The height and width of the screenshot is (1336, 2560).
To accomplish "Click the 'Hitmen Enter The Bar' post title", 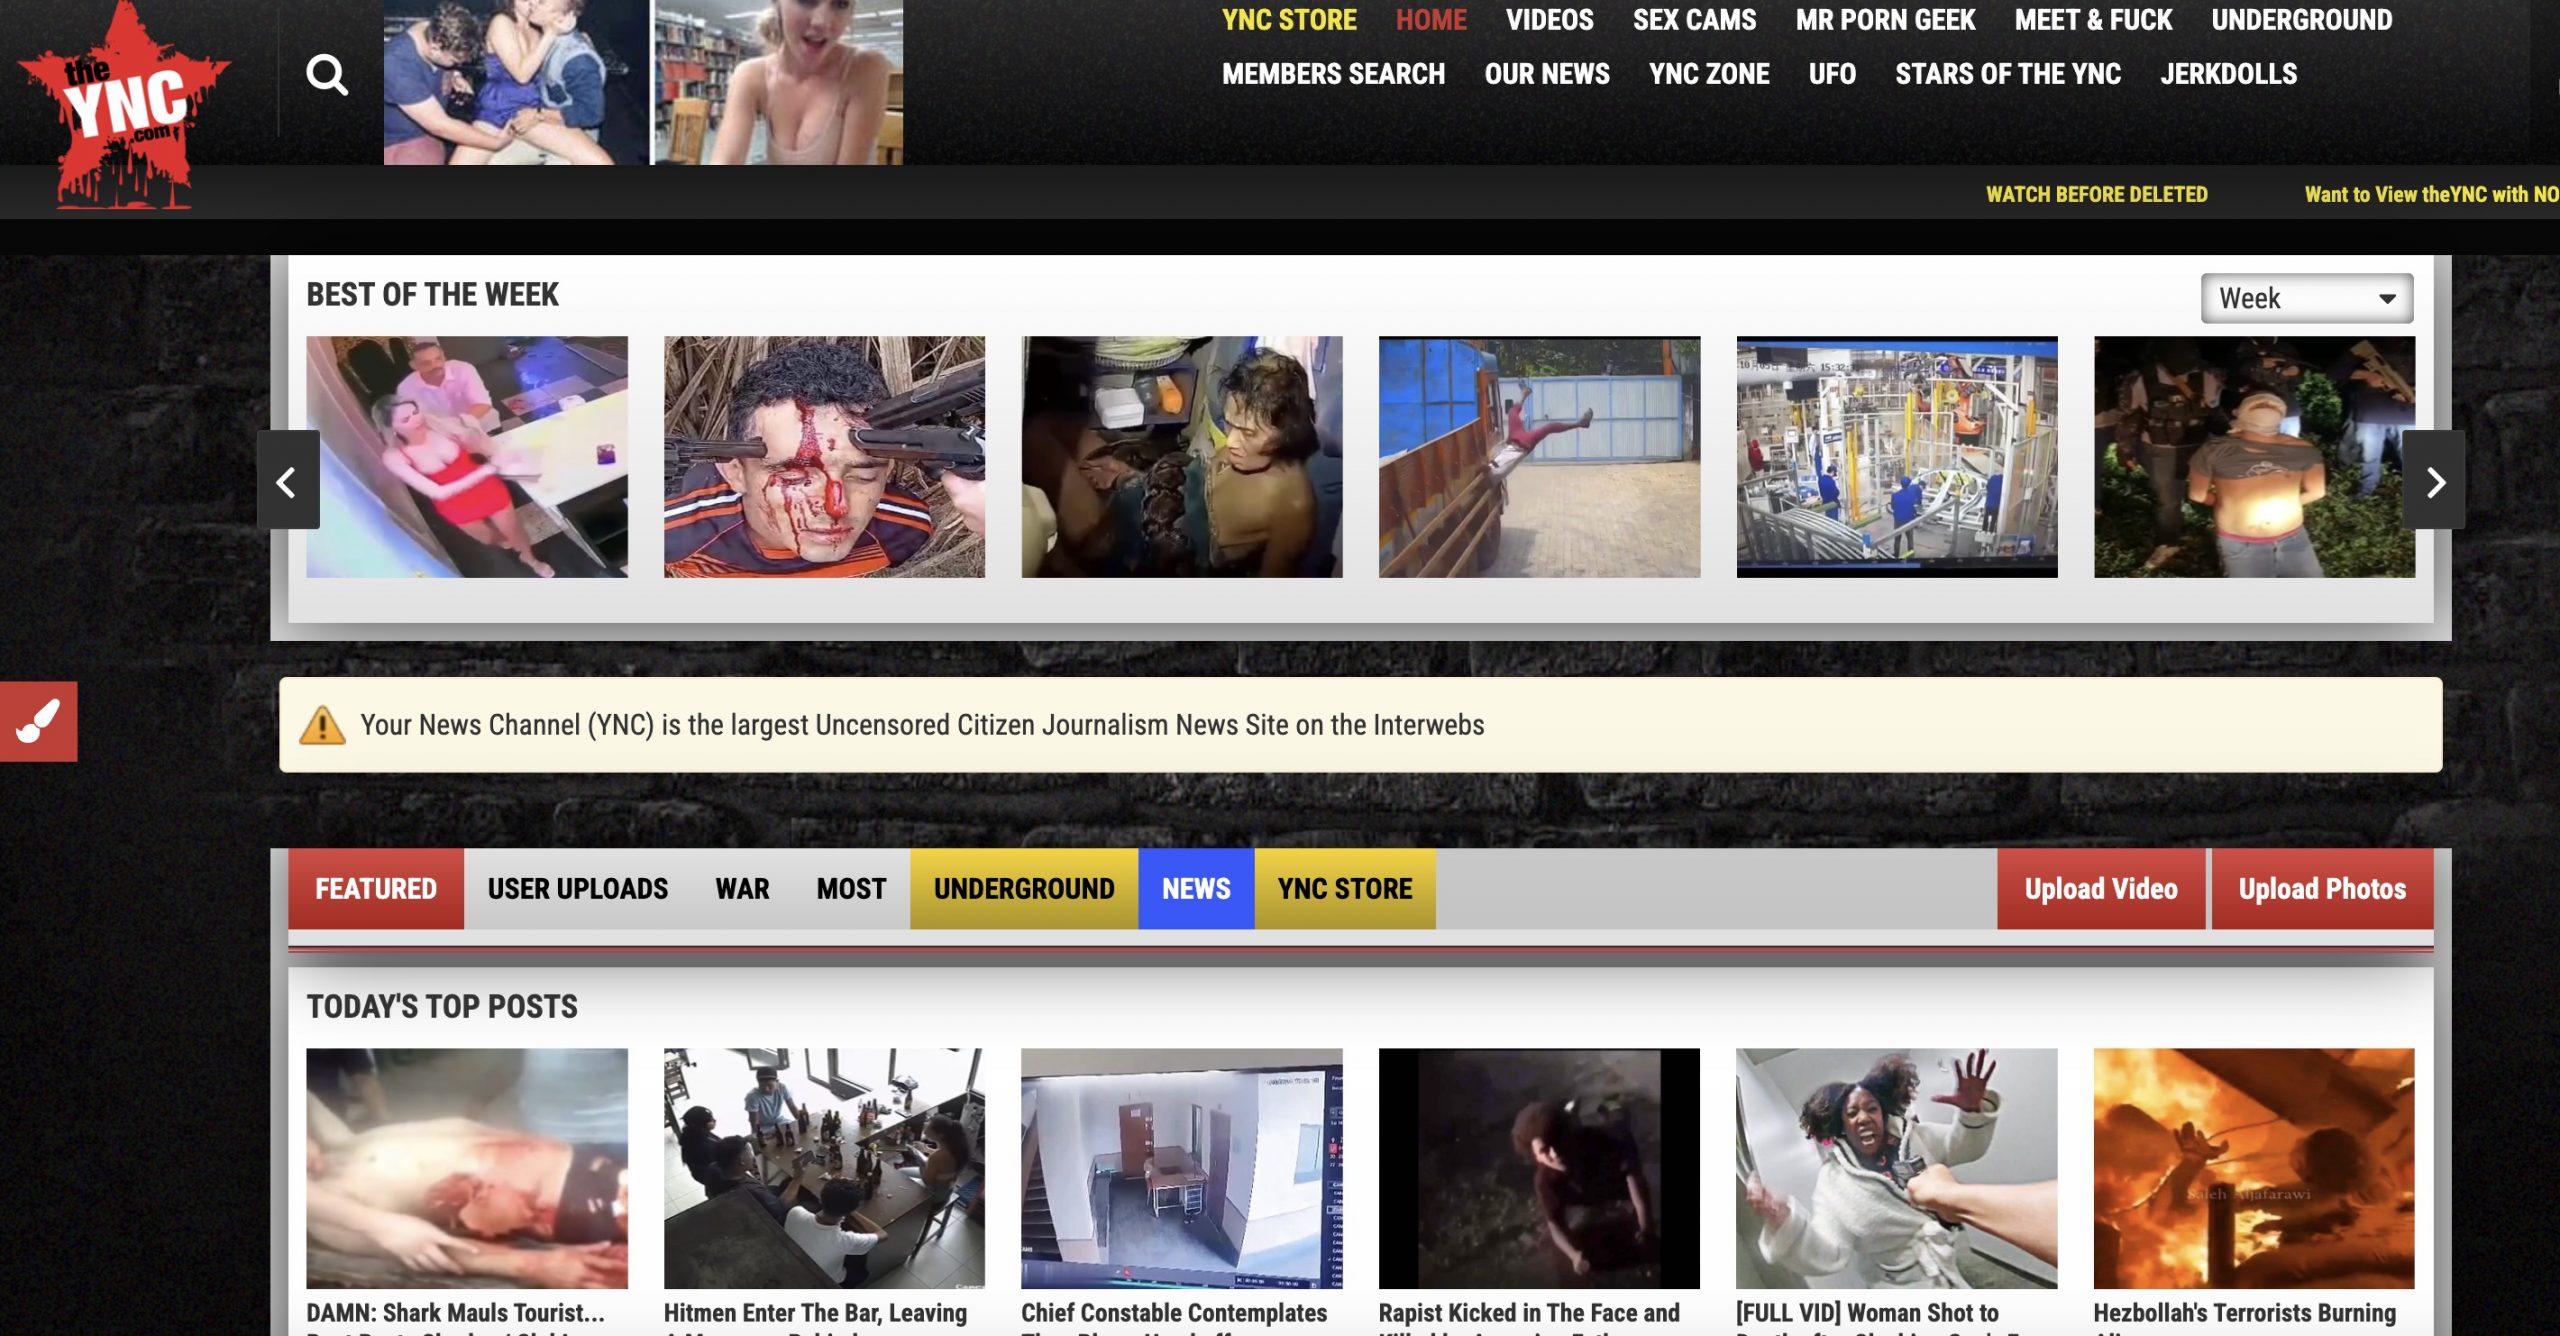I will (x=814, y=1313).
